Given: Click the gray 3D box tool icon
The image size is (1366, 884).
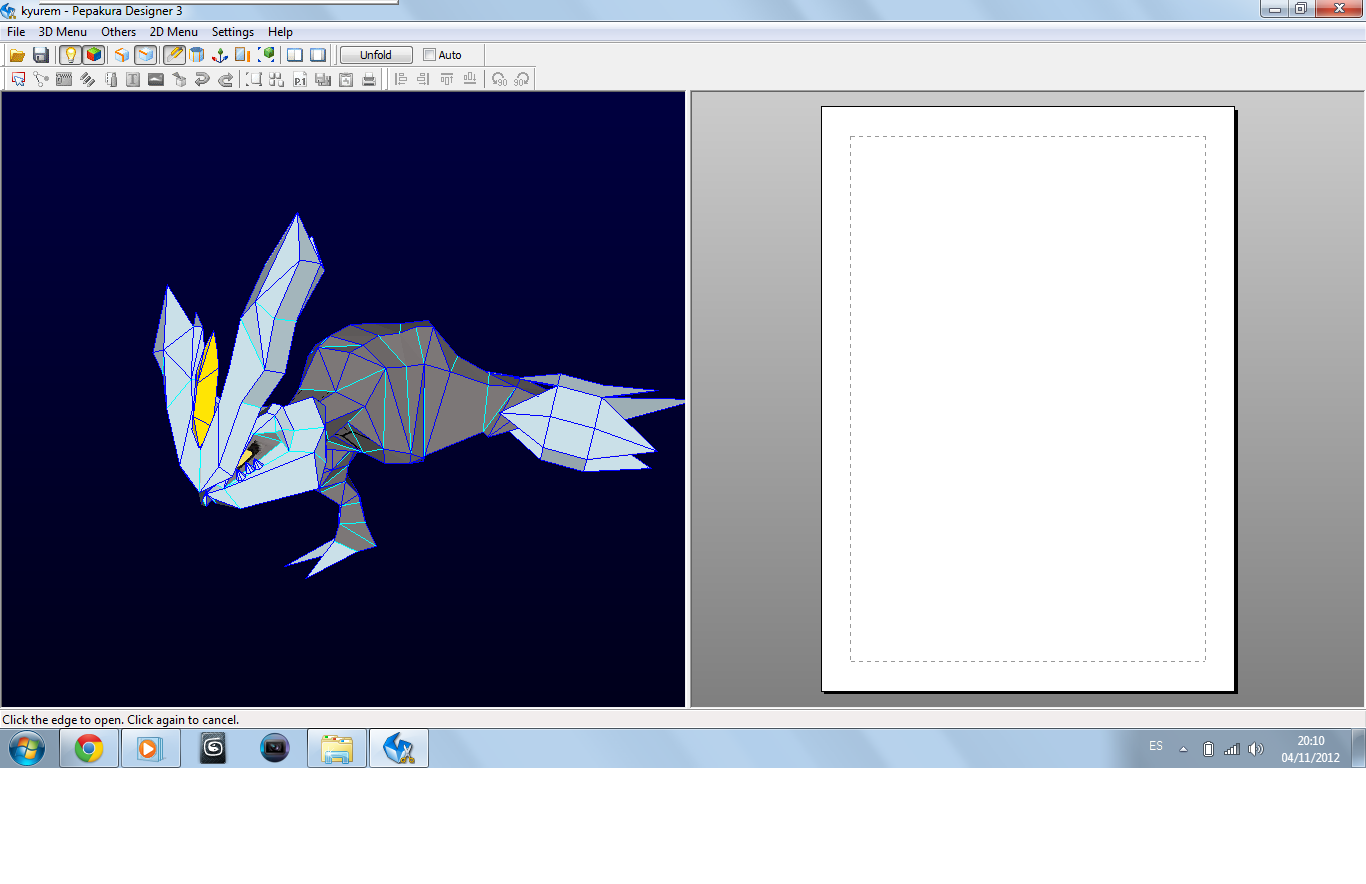Looking at the screenshot, I should [179, 79].
